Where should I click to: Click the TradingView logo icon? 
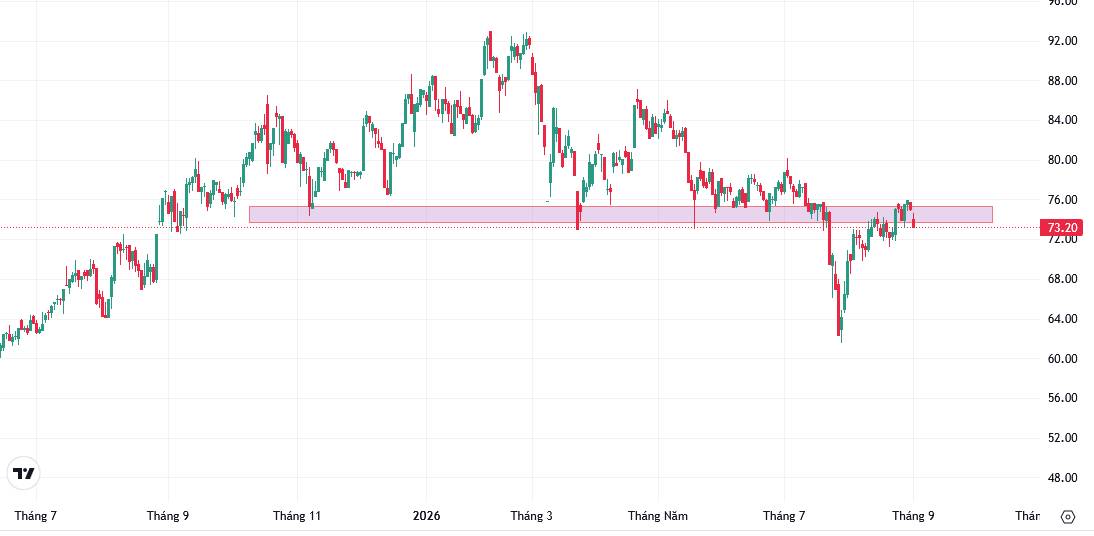(x=24, y=474)
